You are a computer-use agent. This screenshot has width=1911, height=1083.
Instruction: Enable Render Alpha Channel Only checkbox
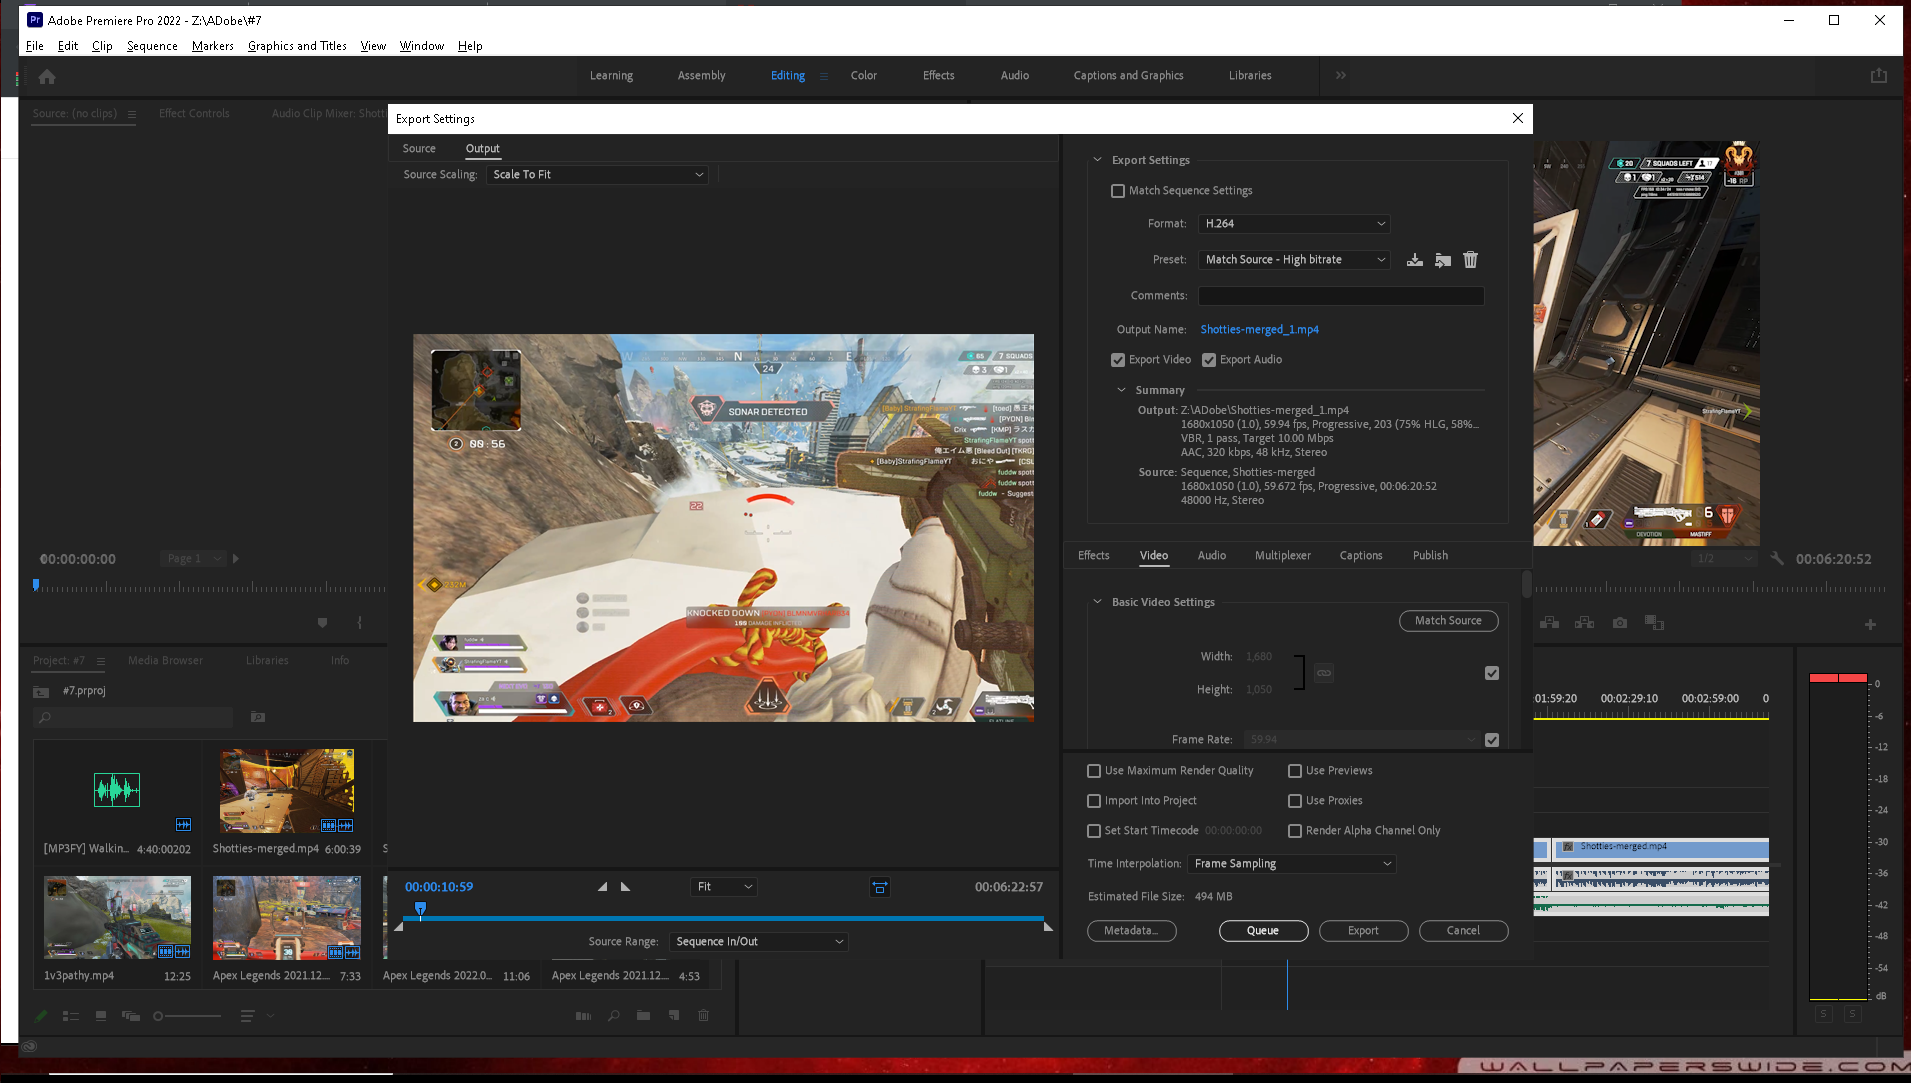coord(1295,831)
